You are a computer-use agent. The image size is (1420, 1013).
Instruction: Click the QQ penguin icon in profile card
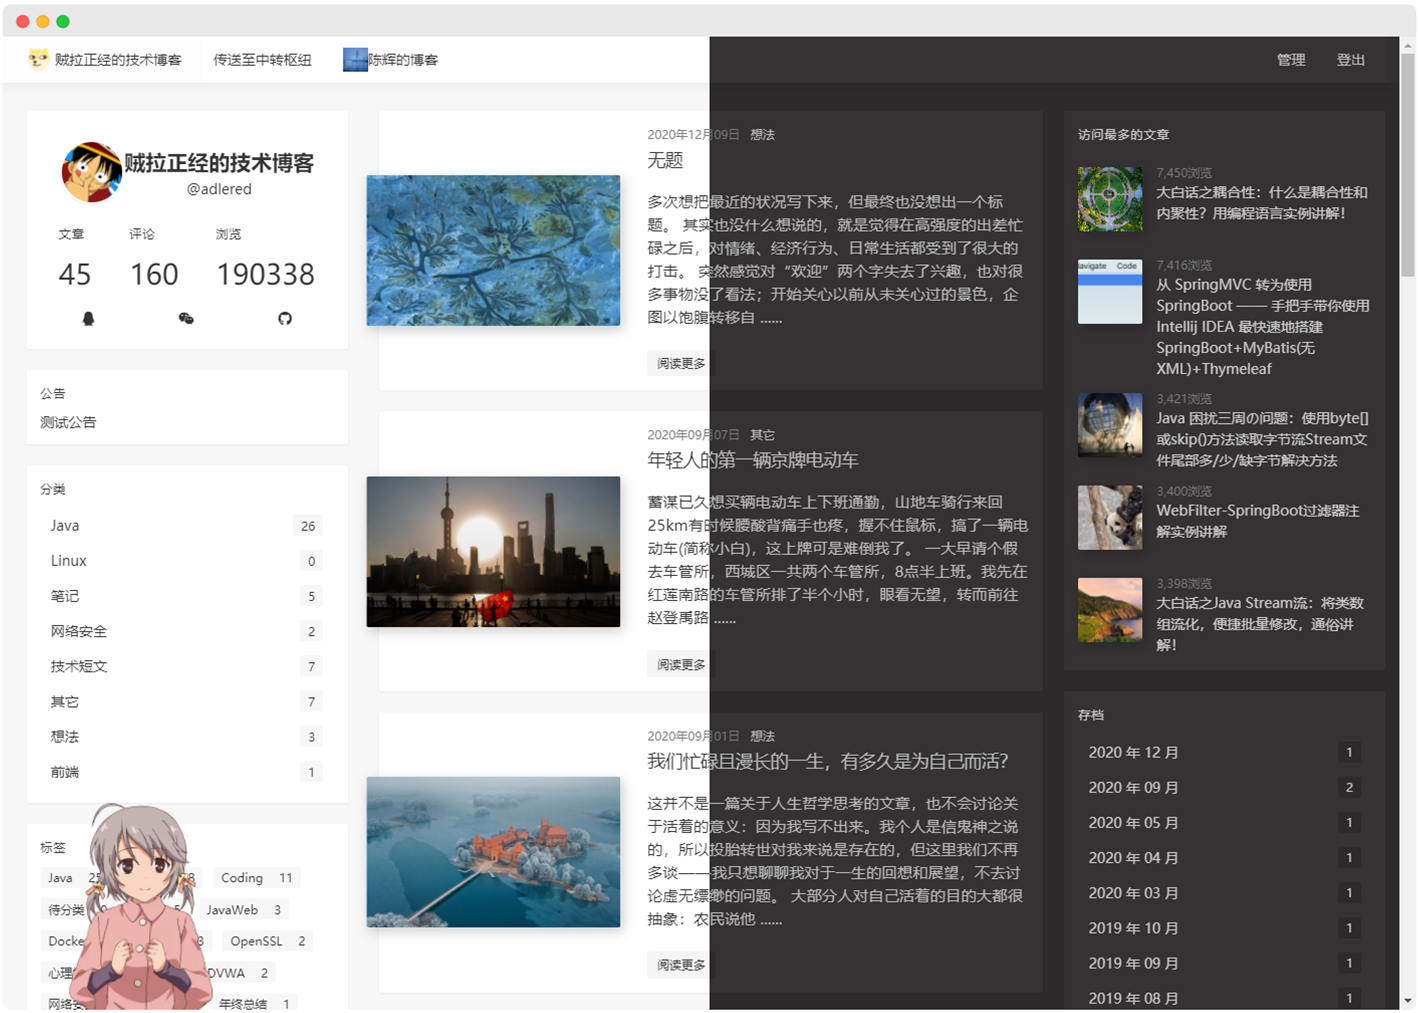(x=88, y=318)
